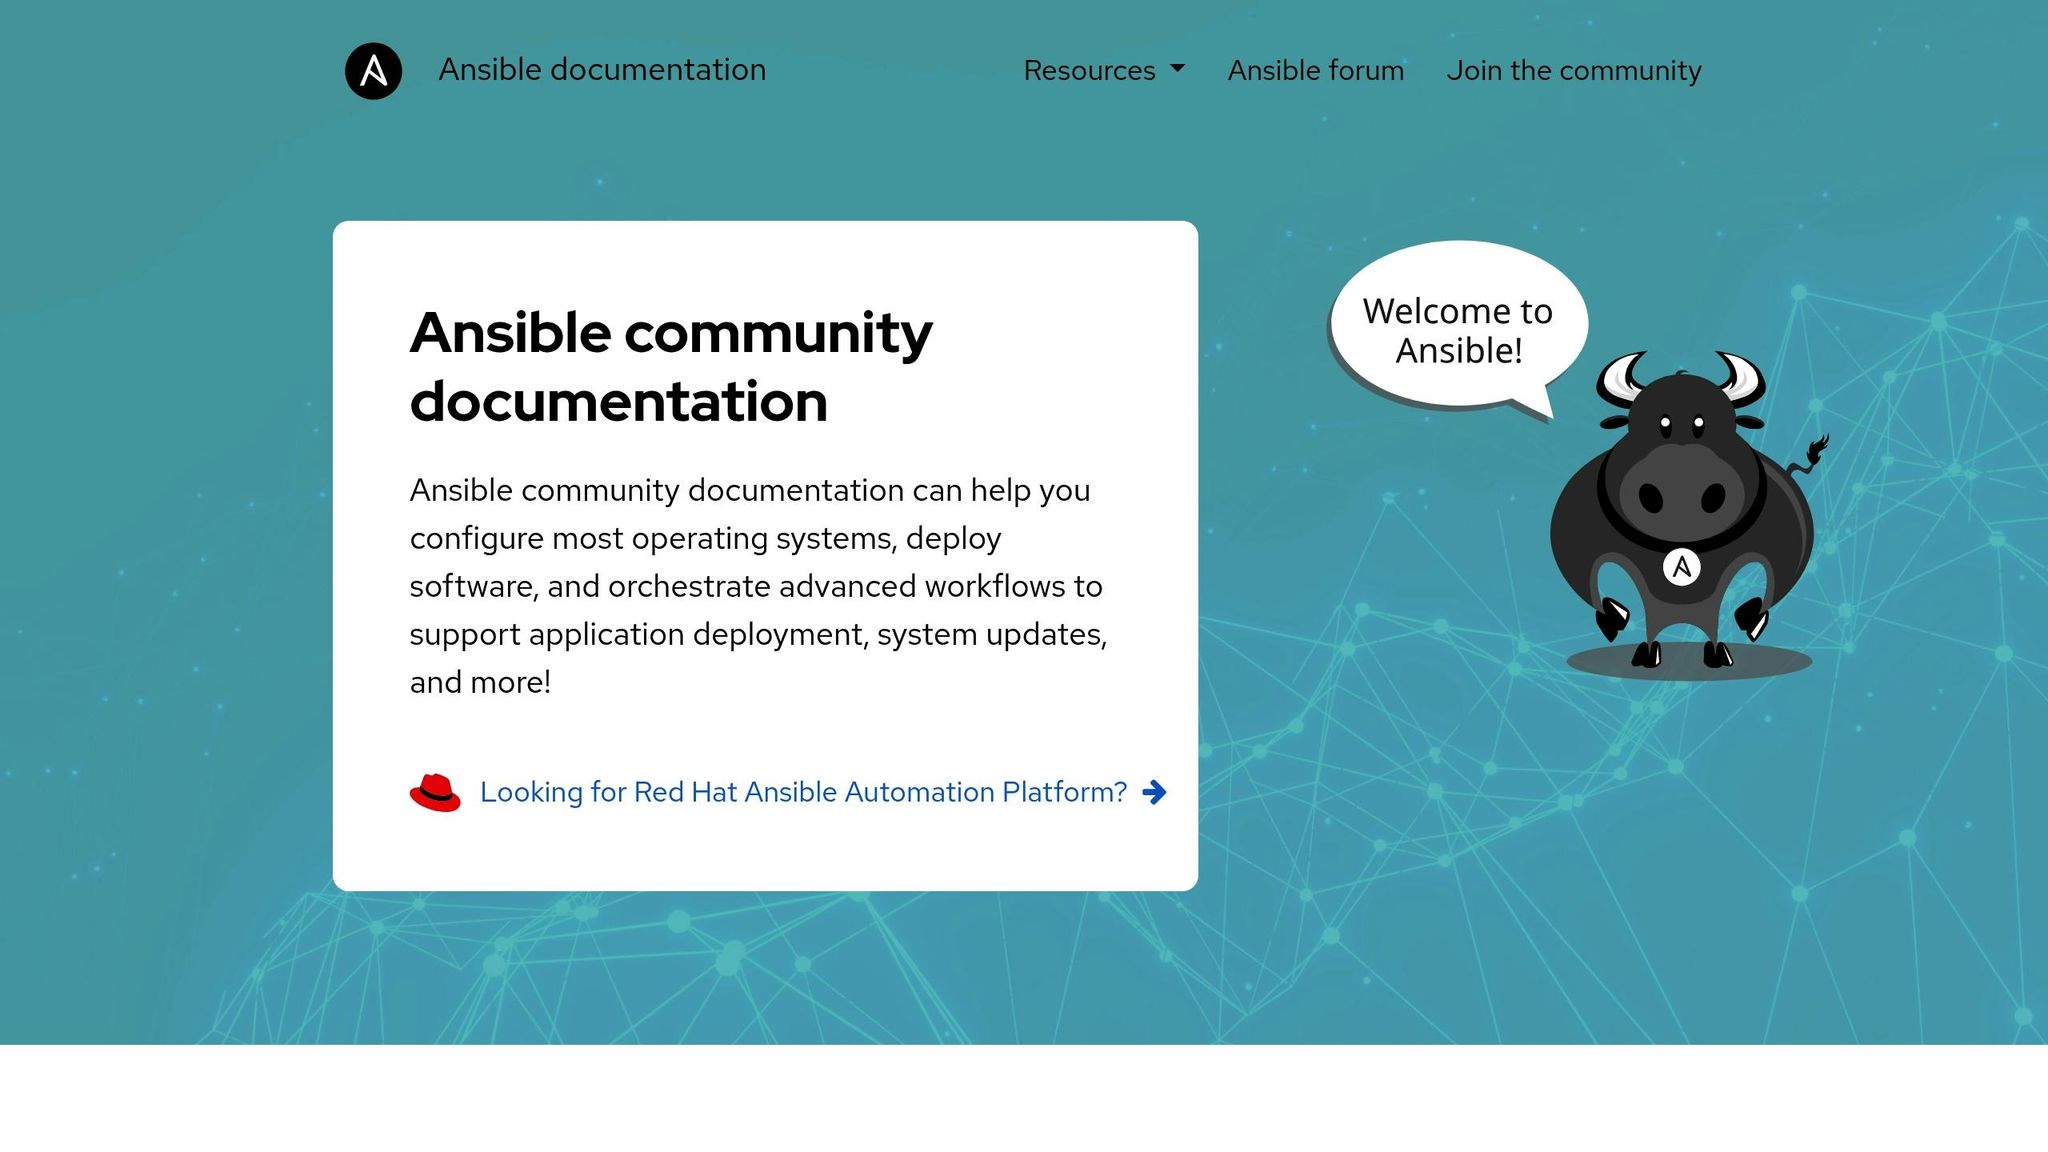Click the caret next to Resources
2048x1152 pixels.
(1177, 70)
